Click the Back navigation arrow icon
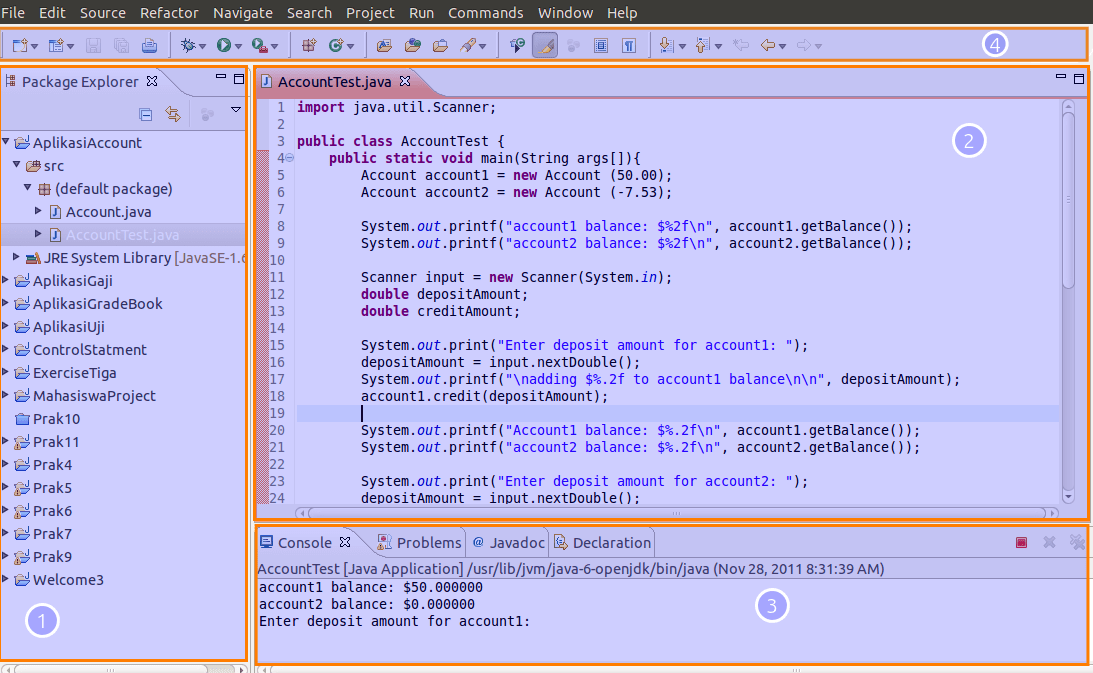Screen dimensions: 1093x673 [767, 45]
